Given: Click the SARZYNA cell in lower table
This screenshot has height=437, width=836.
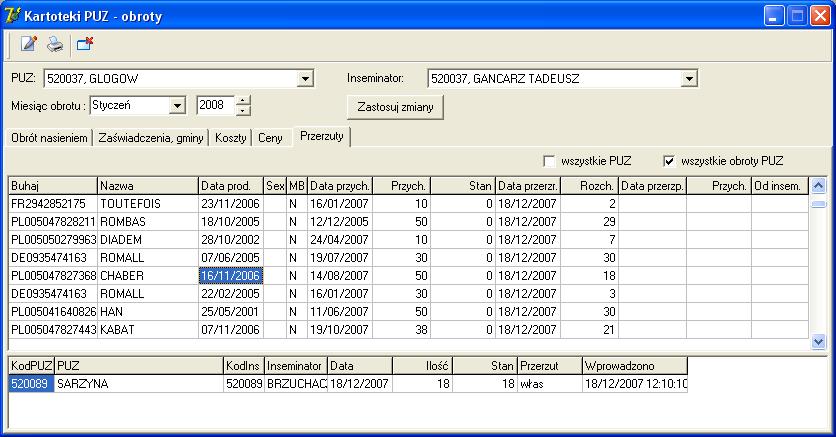Looking at the screenshot, I should (139, 384).
